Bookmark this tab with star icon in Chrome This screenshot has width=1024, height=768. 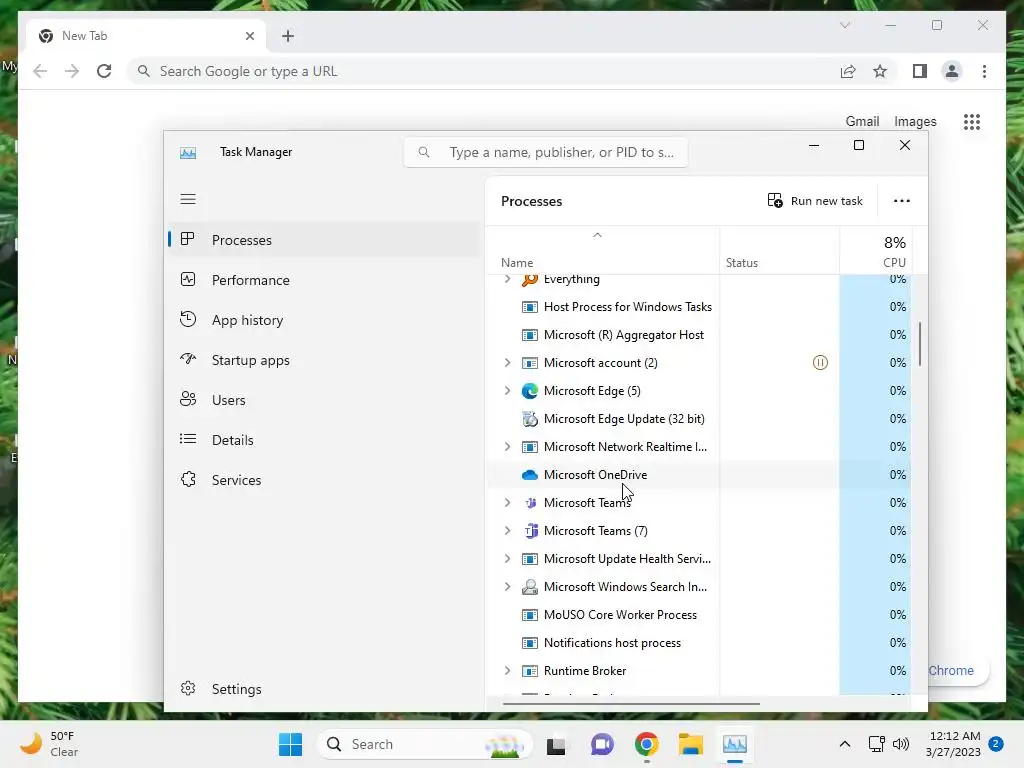click(x=880, y=71)
